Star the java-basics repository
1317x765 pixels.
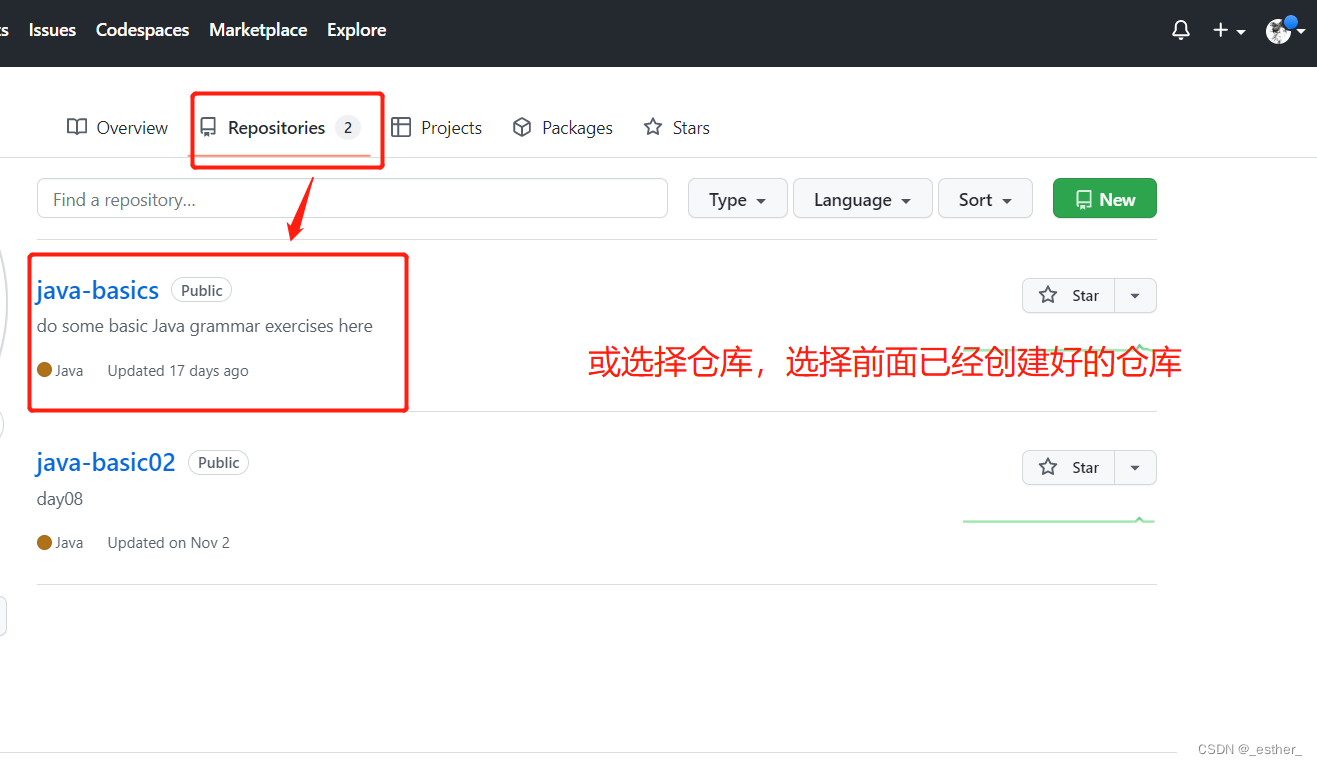[1069, 295]
